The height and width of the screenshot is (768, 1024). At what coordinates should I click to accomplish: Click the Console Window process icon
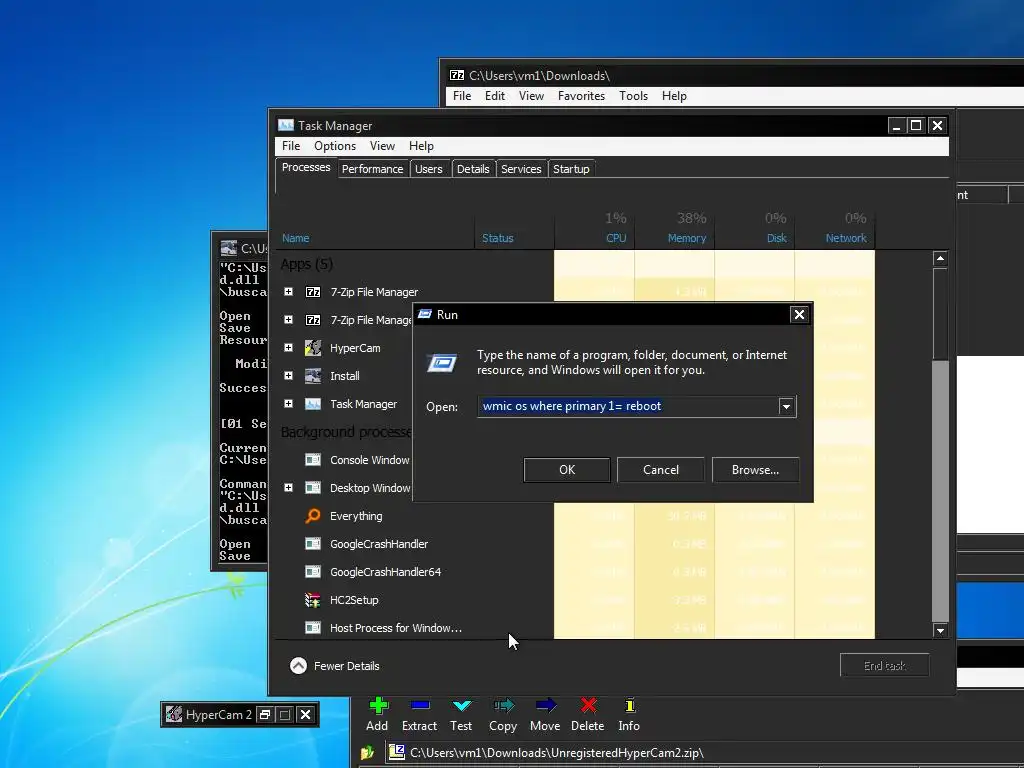coord(313,460)
